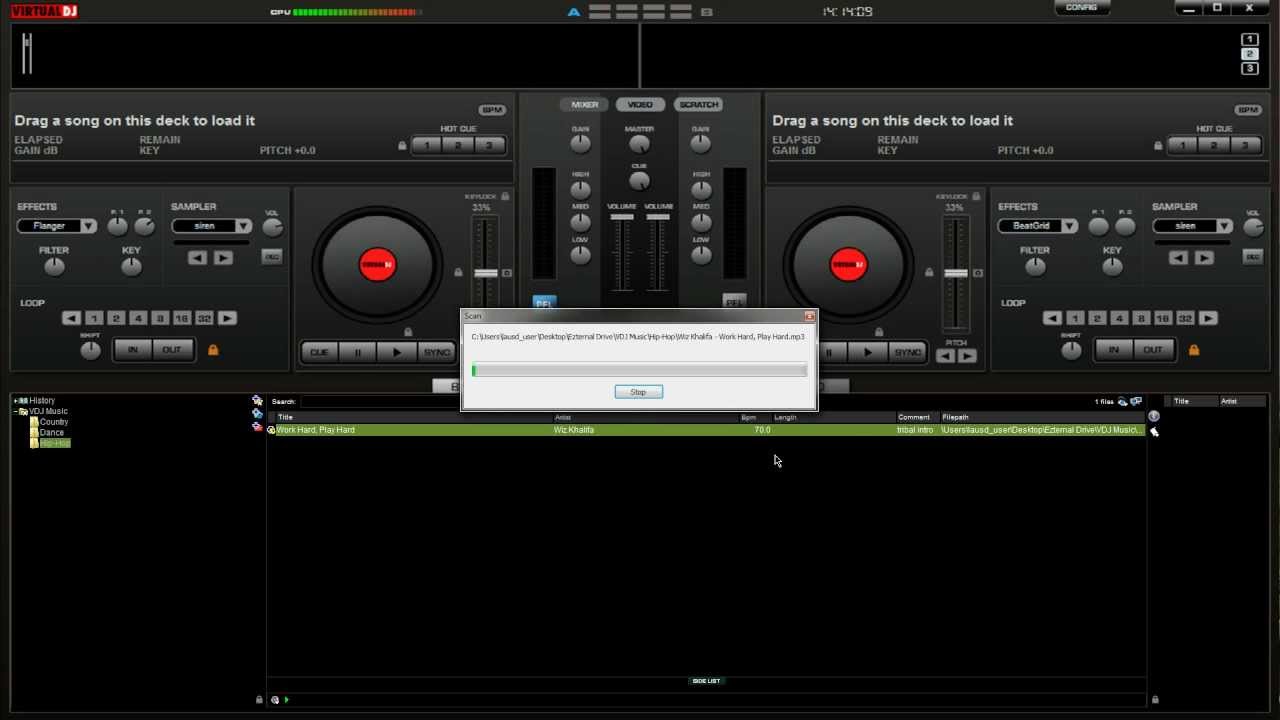Toggle left deck hot cue lock
This screenshot has height=720, width=1280.
click(x=402, y=146)
